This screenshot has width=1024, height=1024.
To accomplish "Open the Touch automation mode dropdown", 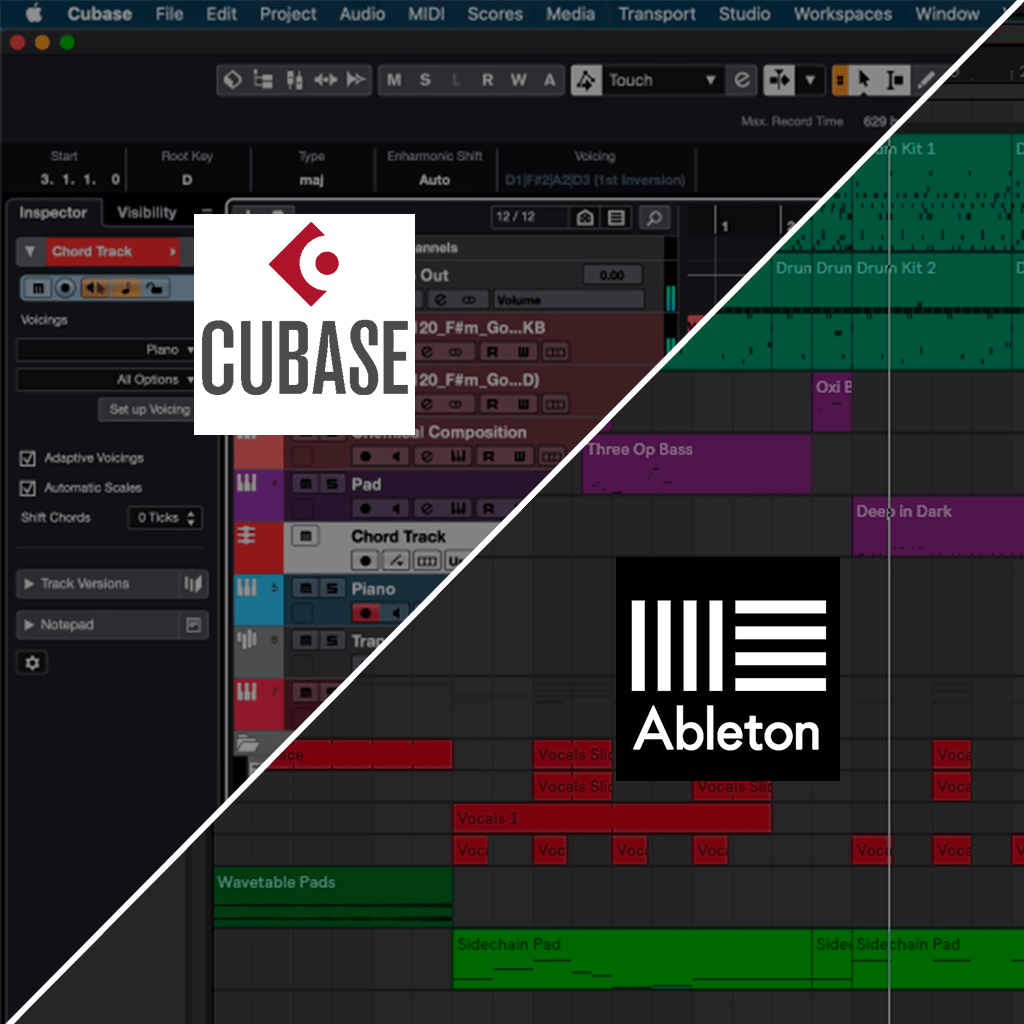I will coord(662,80).
